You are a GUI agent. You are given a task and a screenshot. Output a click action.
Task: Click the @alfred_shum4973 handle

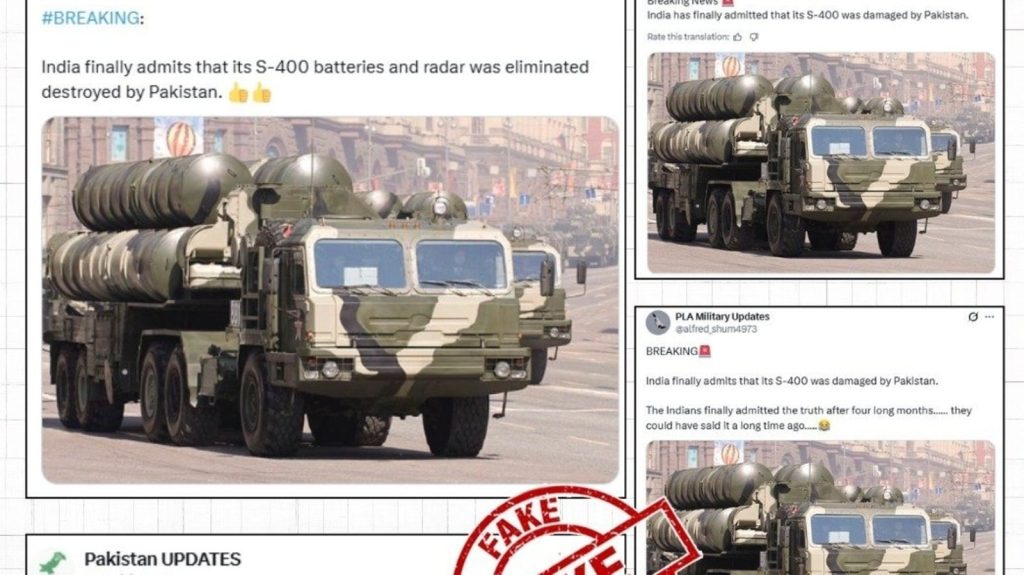point(716,329)
